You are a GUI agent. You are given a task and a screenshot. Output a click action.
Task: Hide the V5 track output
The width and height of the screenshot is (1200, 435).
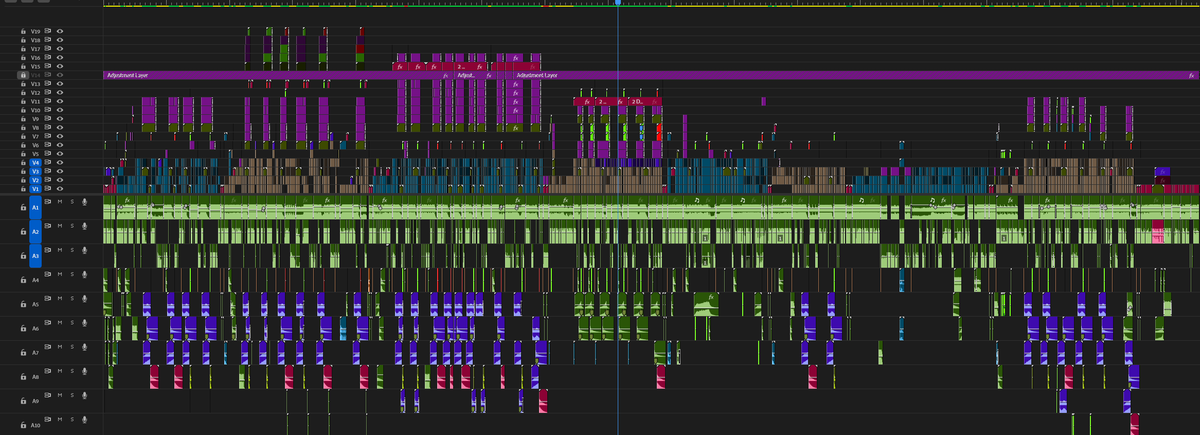60,154
